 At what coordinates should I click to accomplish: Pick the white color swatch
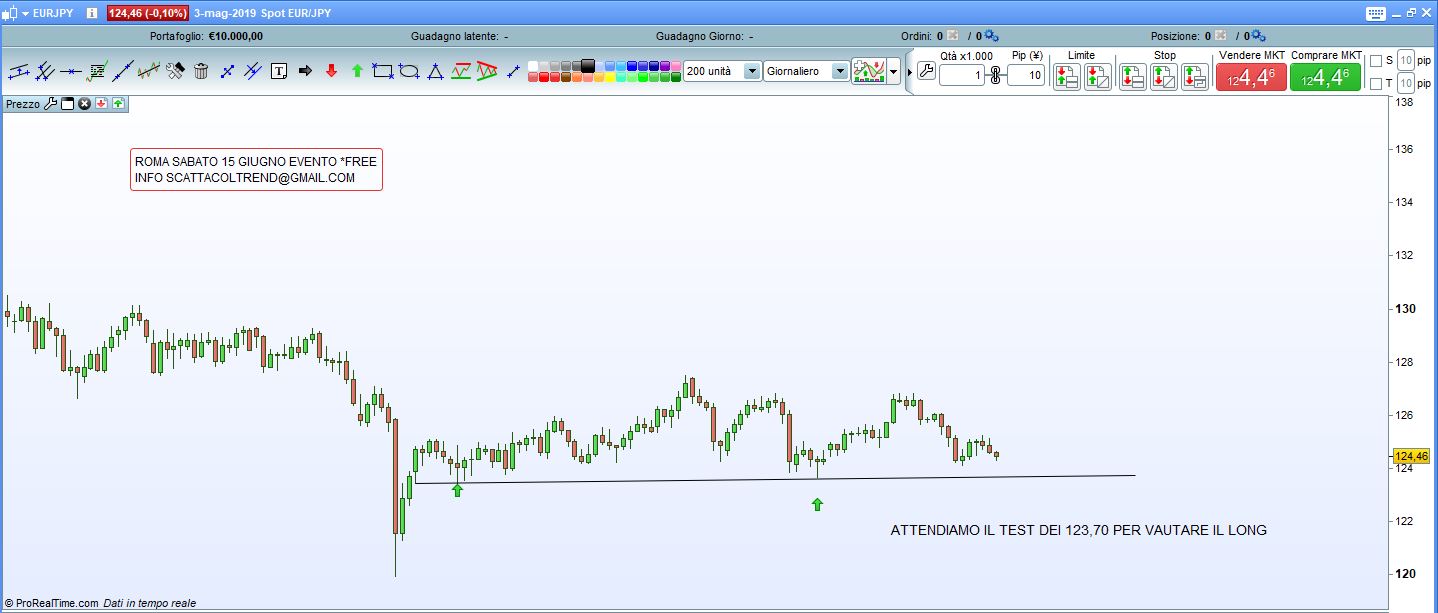click(x=532, y=65)
